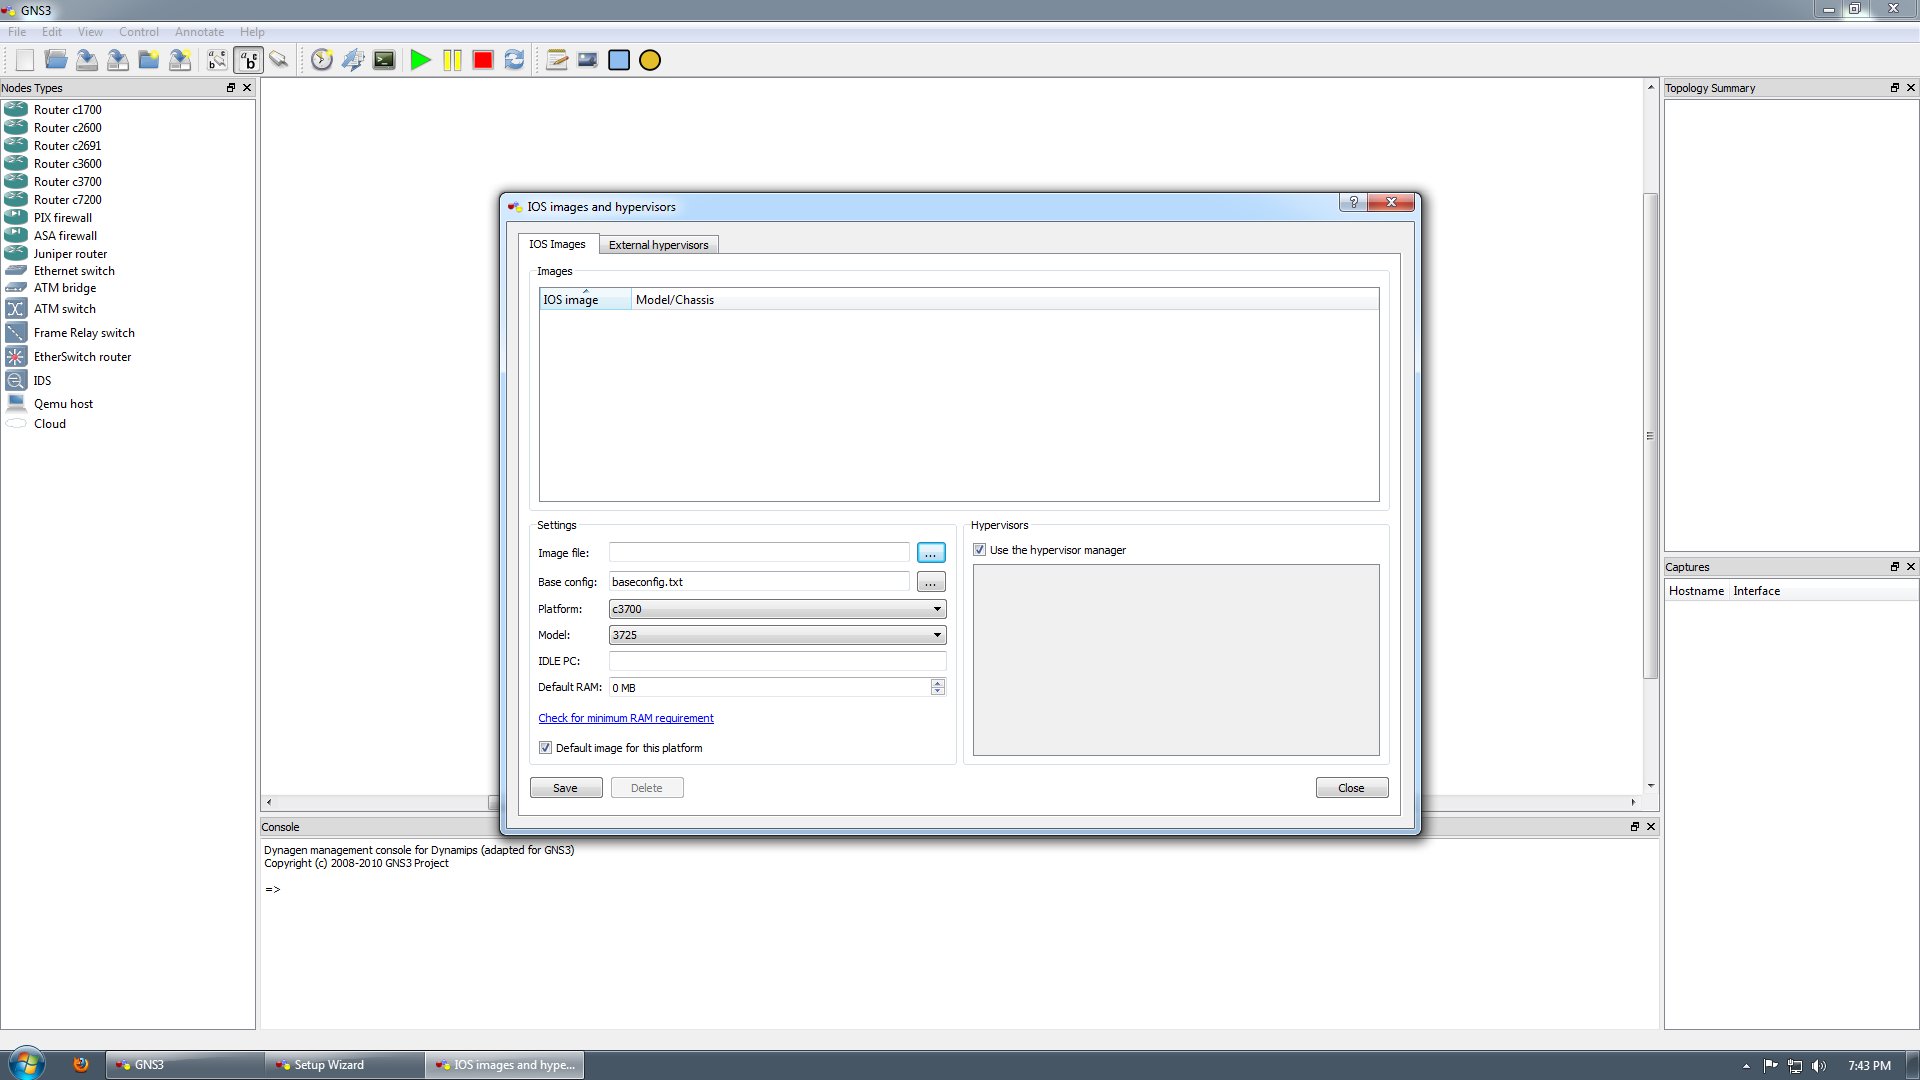1920x1080 pixels.
Task: Click the Close button in dialog
Action: pos(1351,788)
